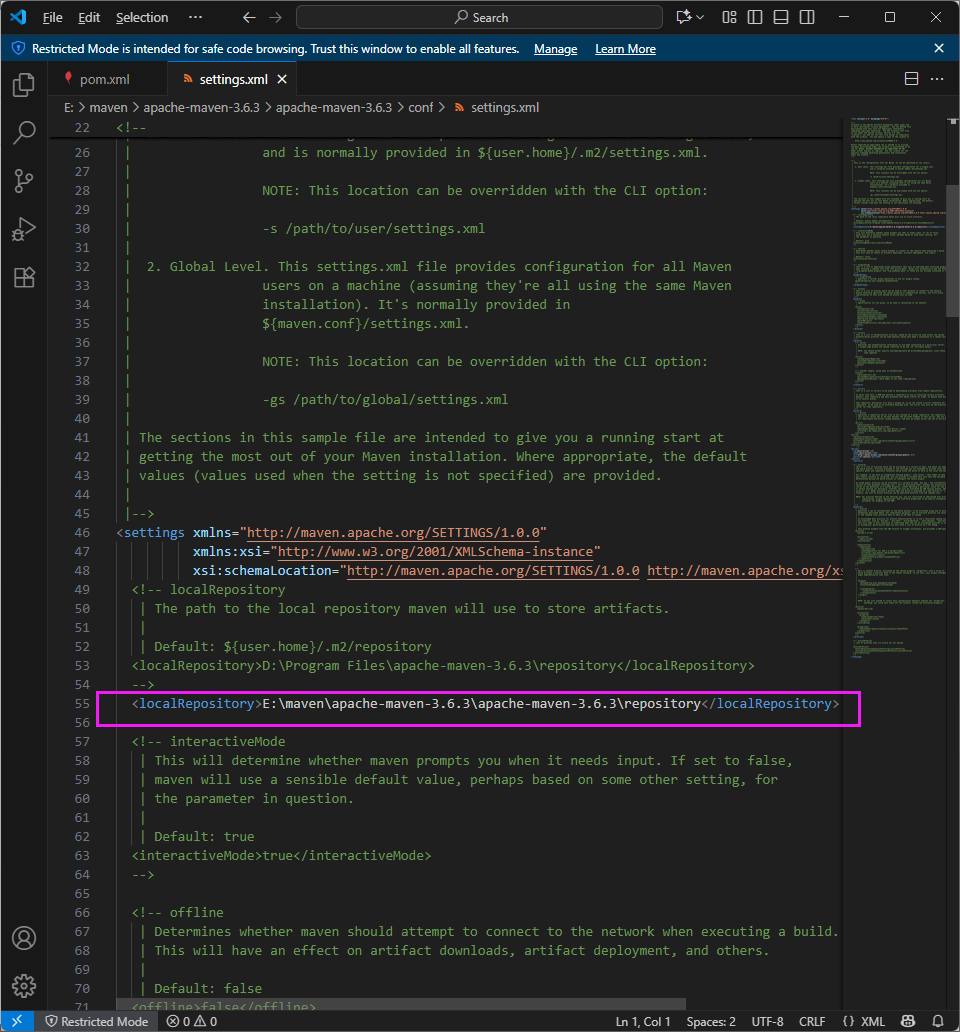The width and height of the screenshot is (960, 1032).
Task: Click the vertical scrollbar thumb
Action: (952, 251)
